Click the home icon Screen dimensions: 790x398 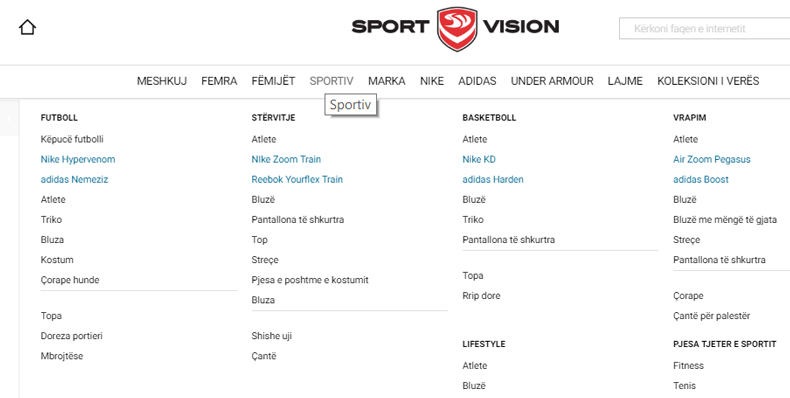pos(27,27)
